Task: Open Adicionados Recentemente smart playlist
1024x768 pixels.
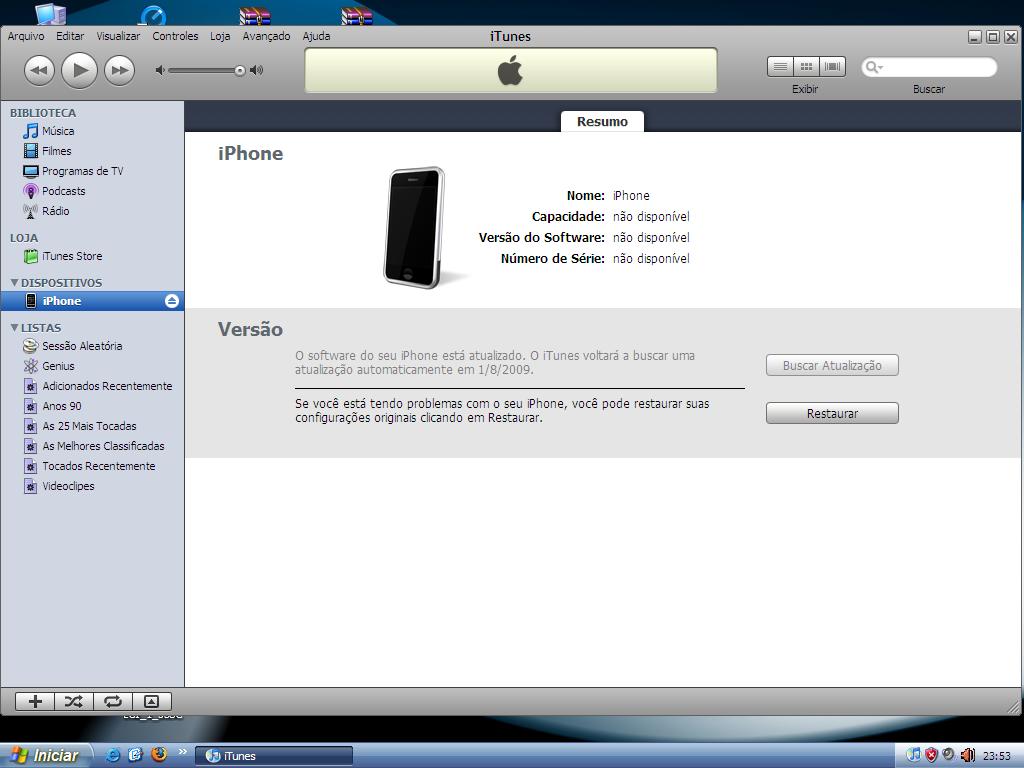Action: (92, 386)
